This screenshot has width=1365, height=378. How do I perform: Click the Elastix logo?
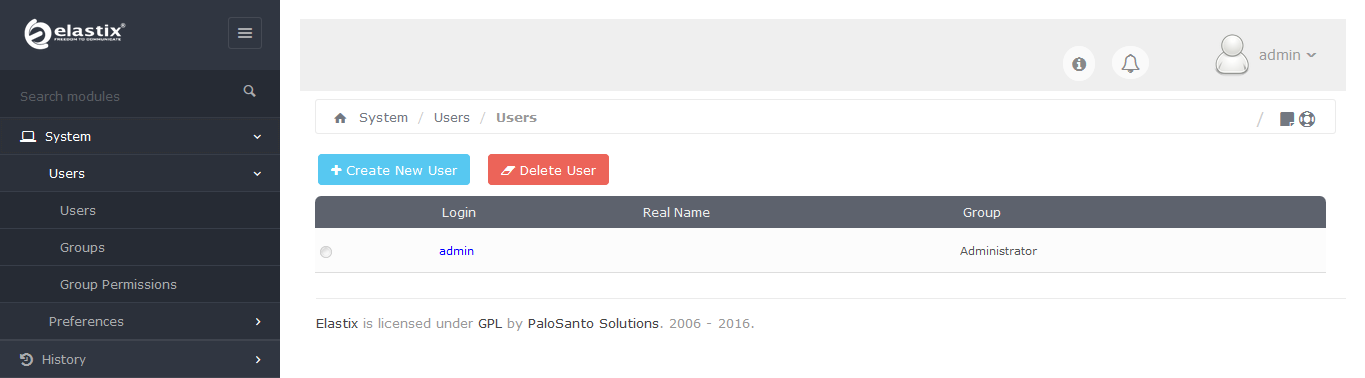coord(74,34)
